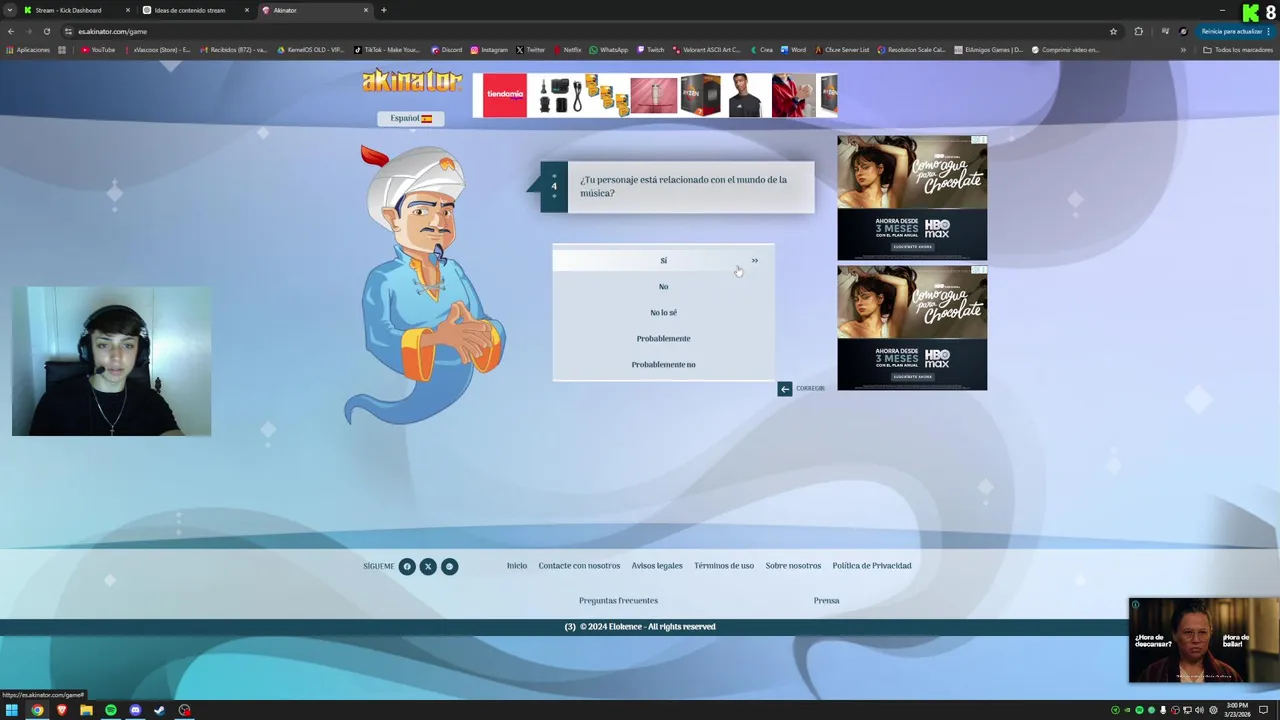The image size is (1280, 720).
Task: Switch to 'Stream - Kick Dashboard' tab
Action: click(76, 10)
